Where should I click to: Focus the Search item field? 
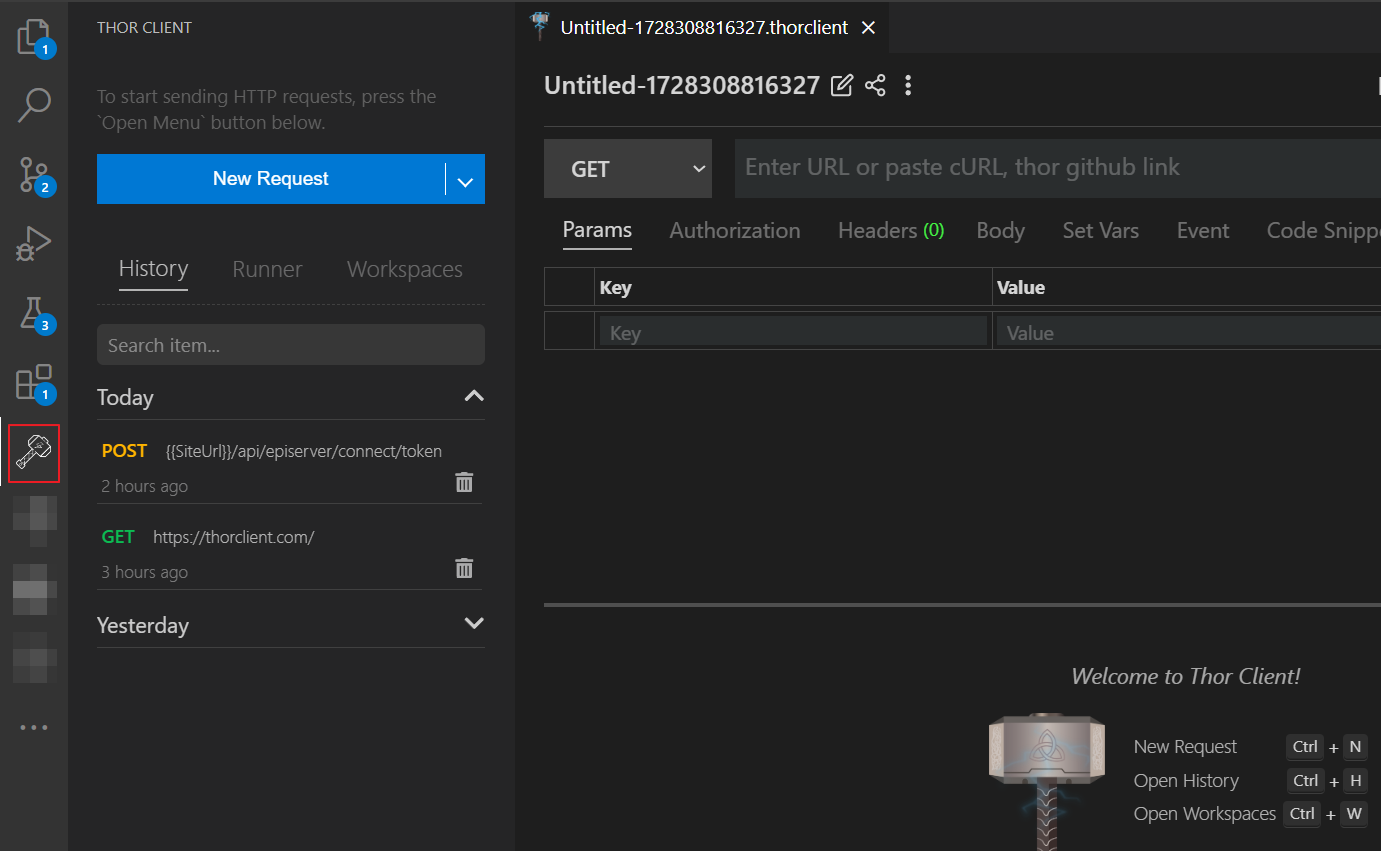(291, 345)
